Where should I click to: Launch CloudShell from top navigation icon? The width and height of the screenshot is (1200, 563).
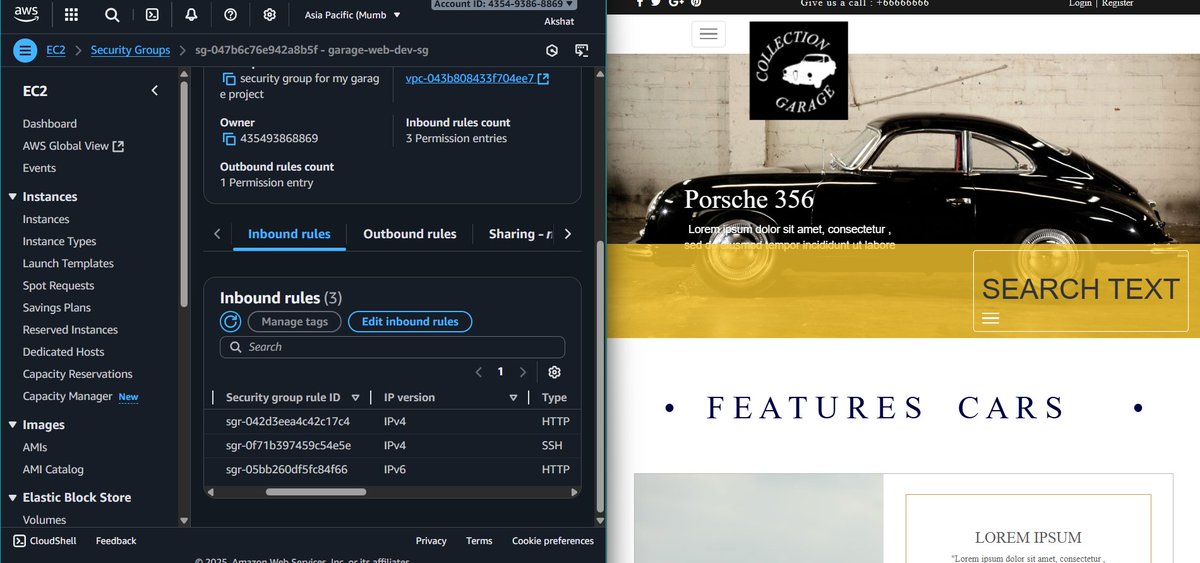tap(152, 15)
